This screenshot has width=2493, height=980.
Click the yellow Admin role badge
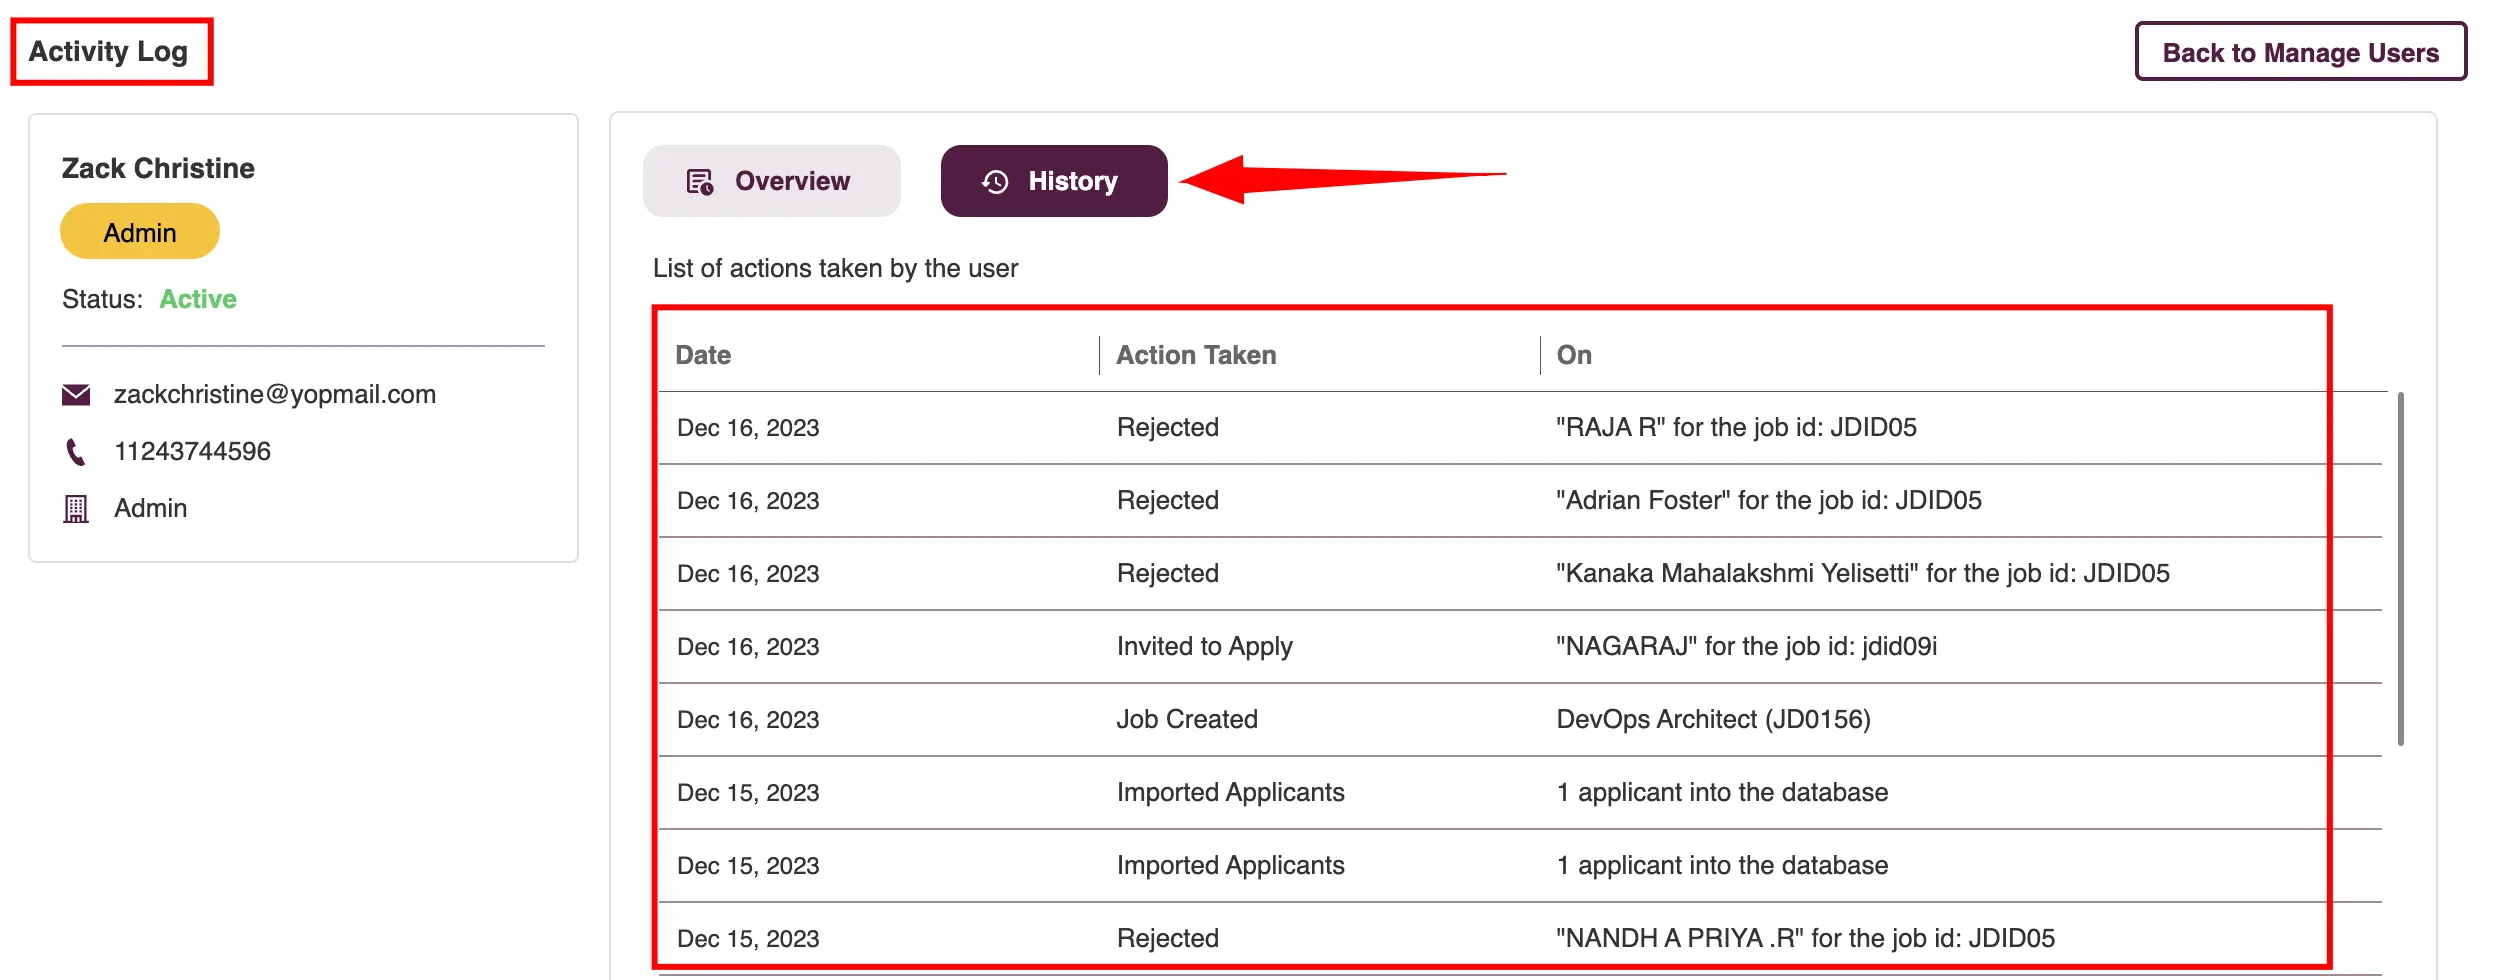(x=140, y=232)
